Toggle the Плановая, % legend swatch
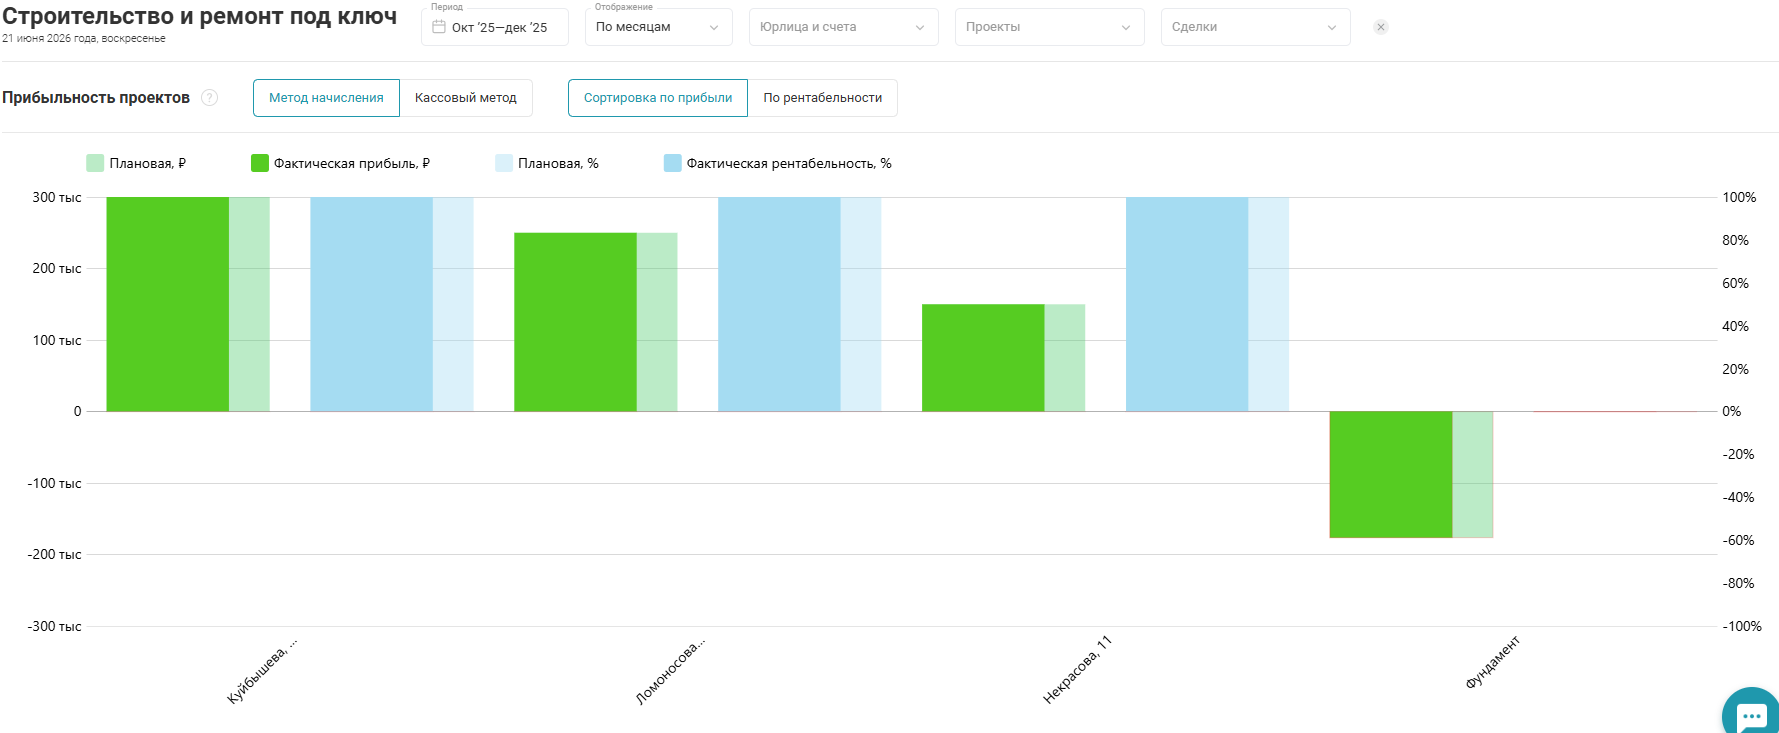Viewport: 1779px width, 733px height. (x=504, y=163)
